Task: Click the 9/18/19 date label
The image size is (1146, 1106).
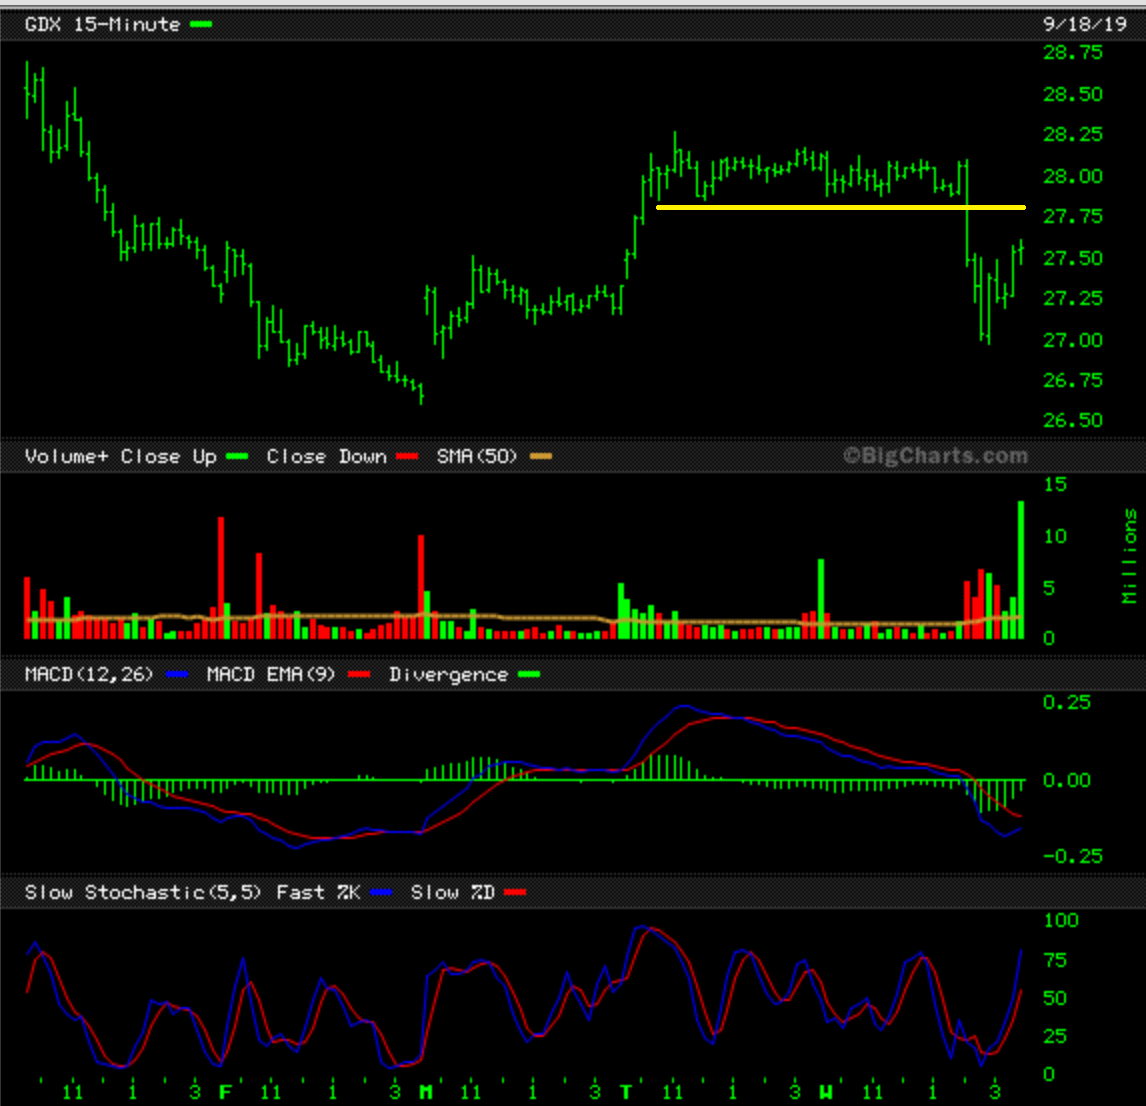Action: (x=1085, y=24)
